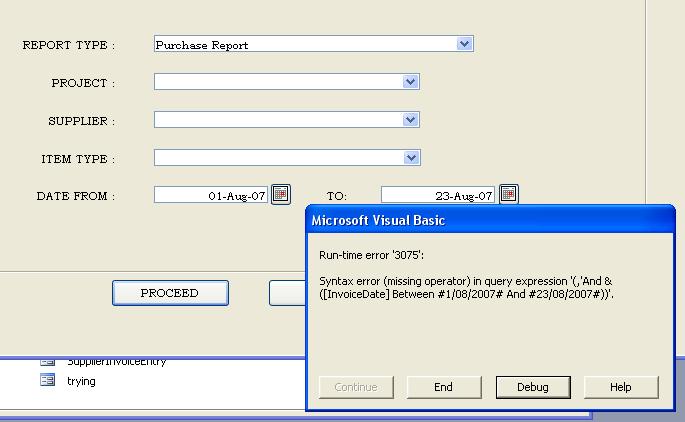This screenshot has height=422, width=685.
Task: Click into the DATE FROM field showing 01-Aug-07
Action: 211,195
